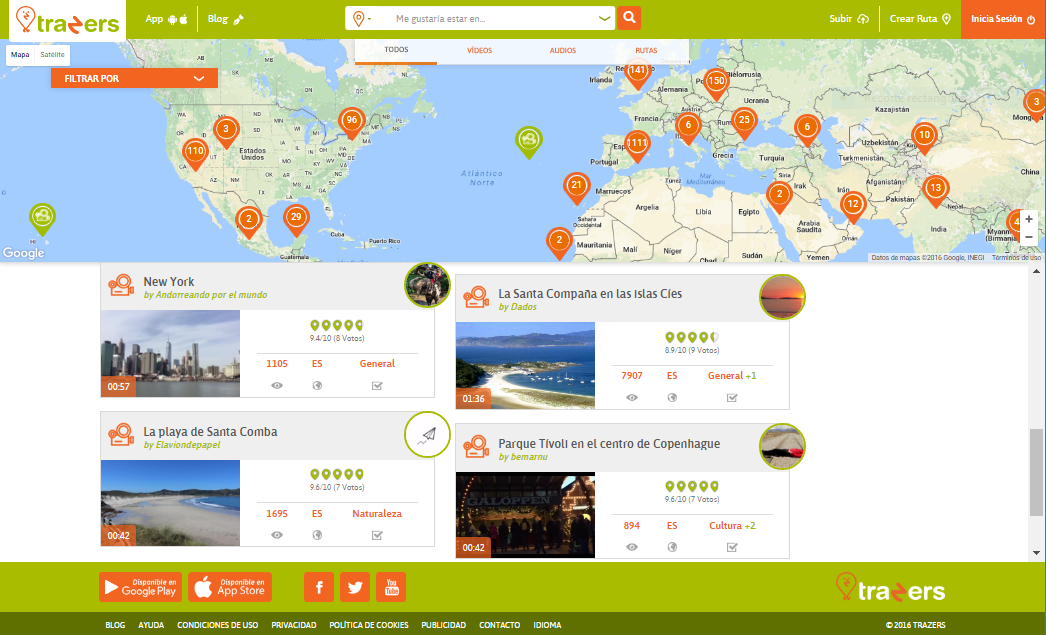Zoom out on the map
This screenshot has height=635, width=1046.
(x=1029, y=237)
